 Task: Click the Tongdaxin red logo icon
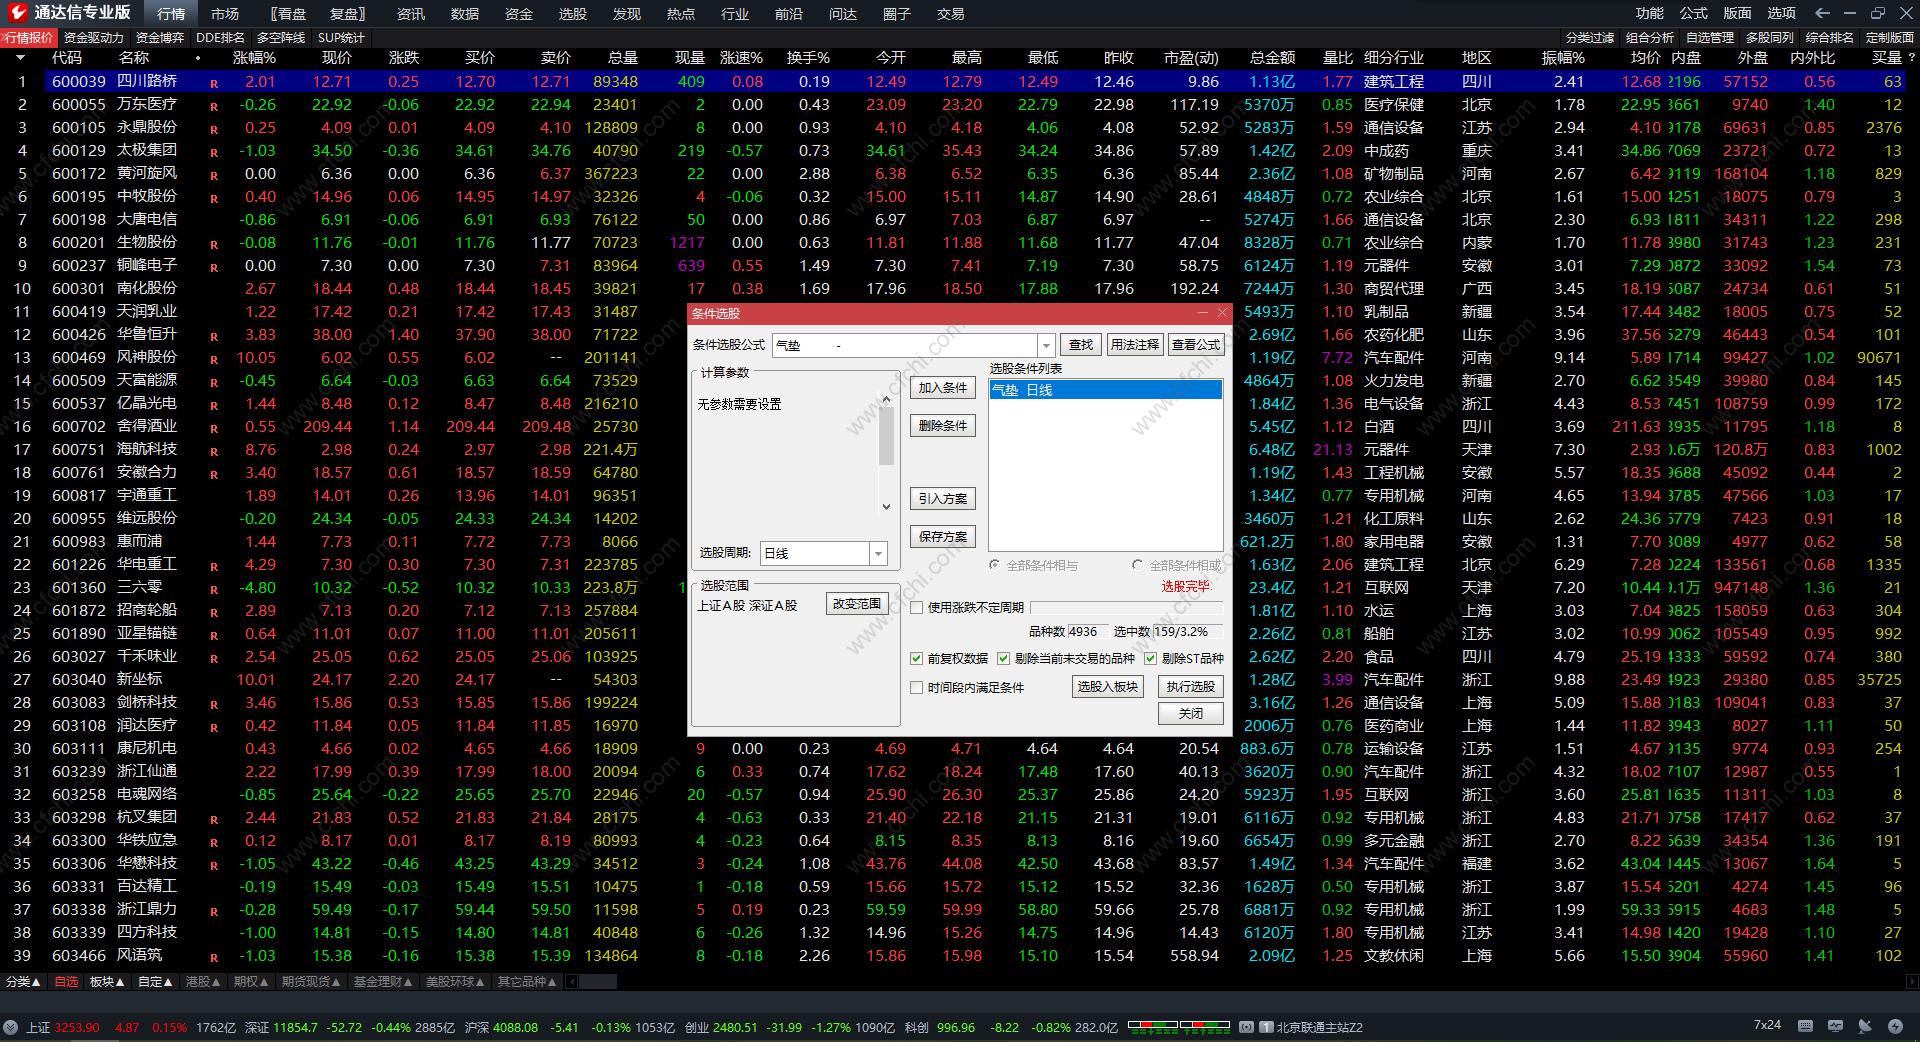(17, 13)
